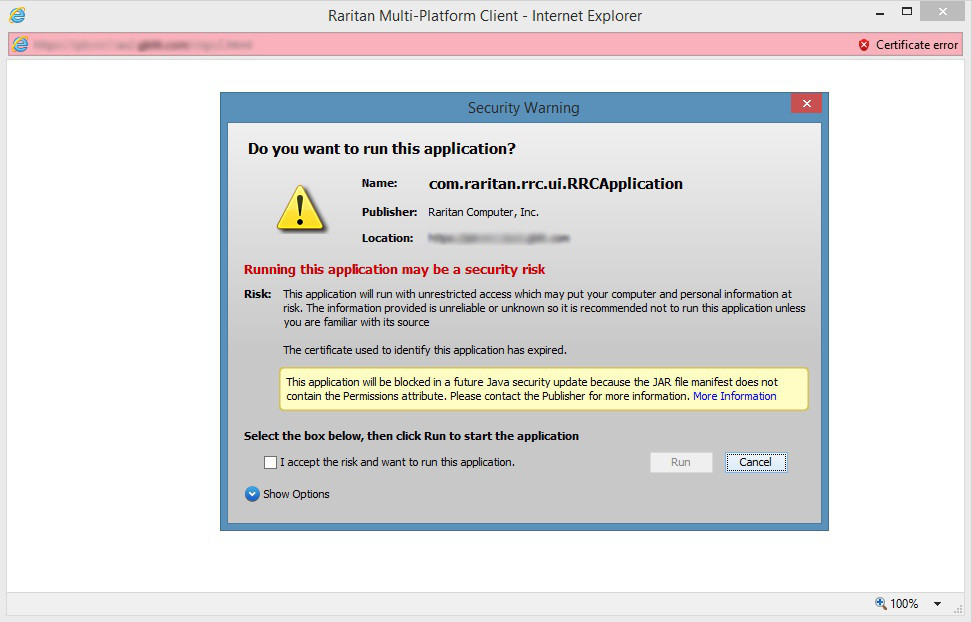Close the Internet Explorer window
The image size is (972, 622).
pyautogui.click(x=942, y=11)
